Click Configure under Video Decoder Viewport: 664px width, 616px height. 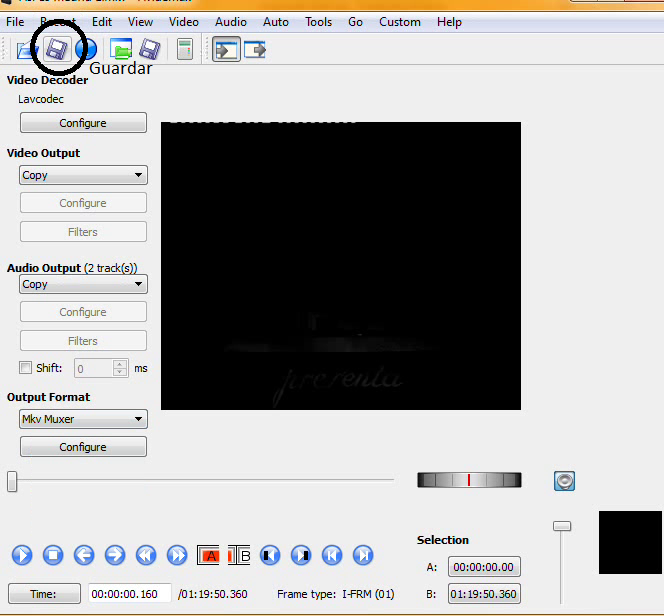(x=83, y=123)
